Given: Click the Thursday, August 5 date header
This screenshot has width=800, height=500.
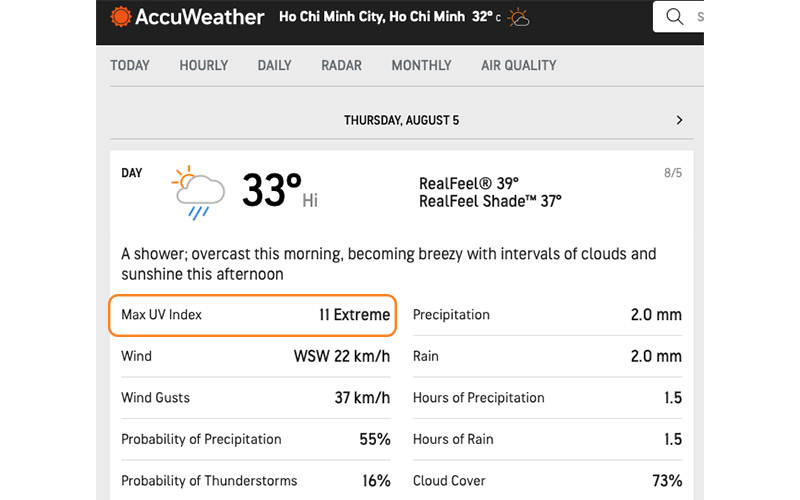Looking at the screenshot, I should [402, 120].
